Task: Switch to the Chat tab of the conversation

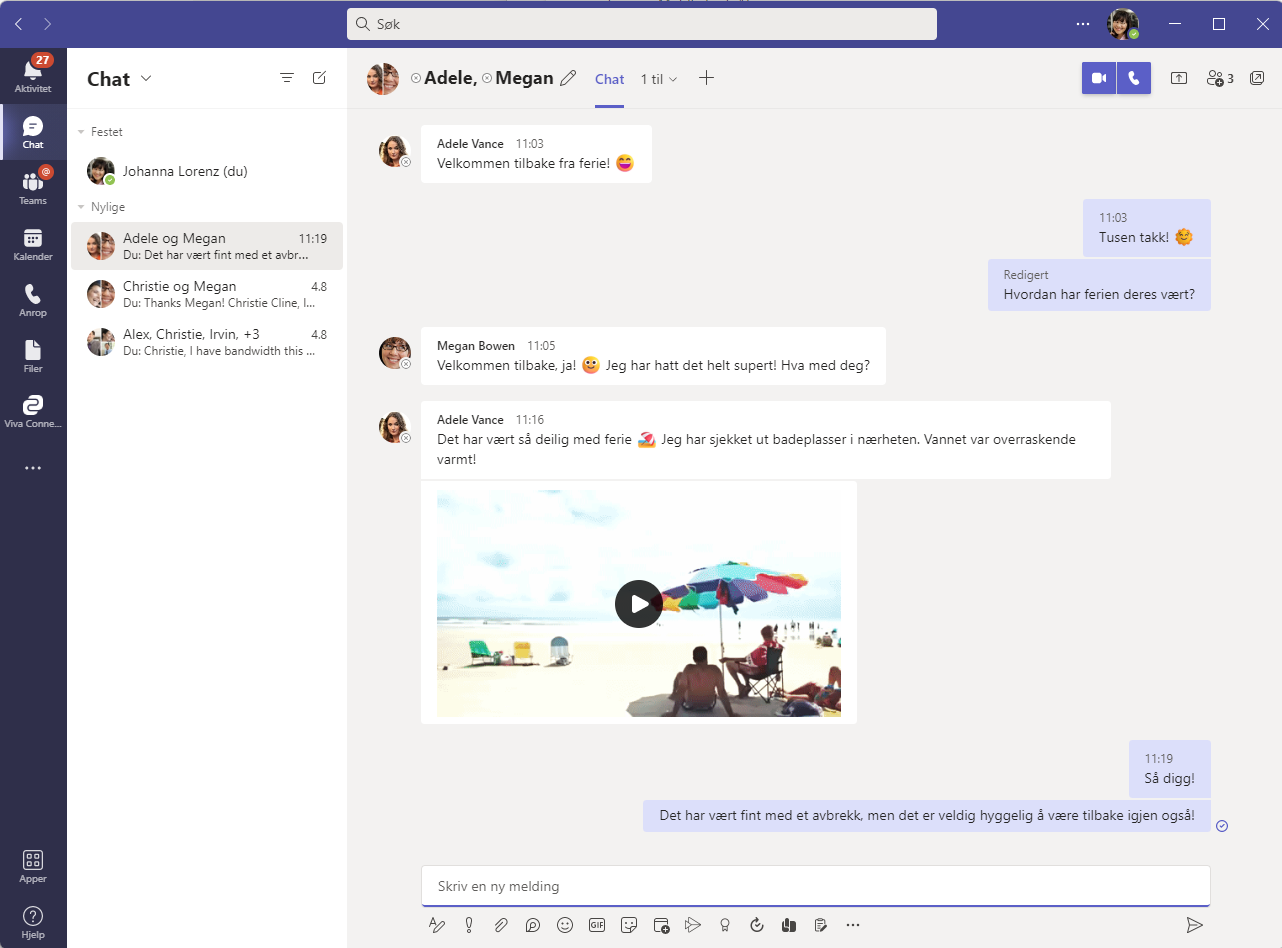Action: (x=609, y=78)
